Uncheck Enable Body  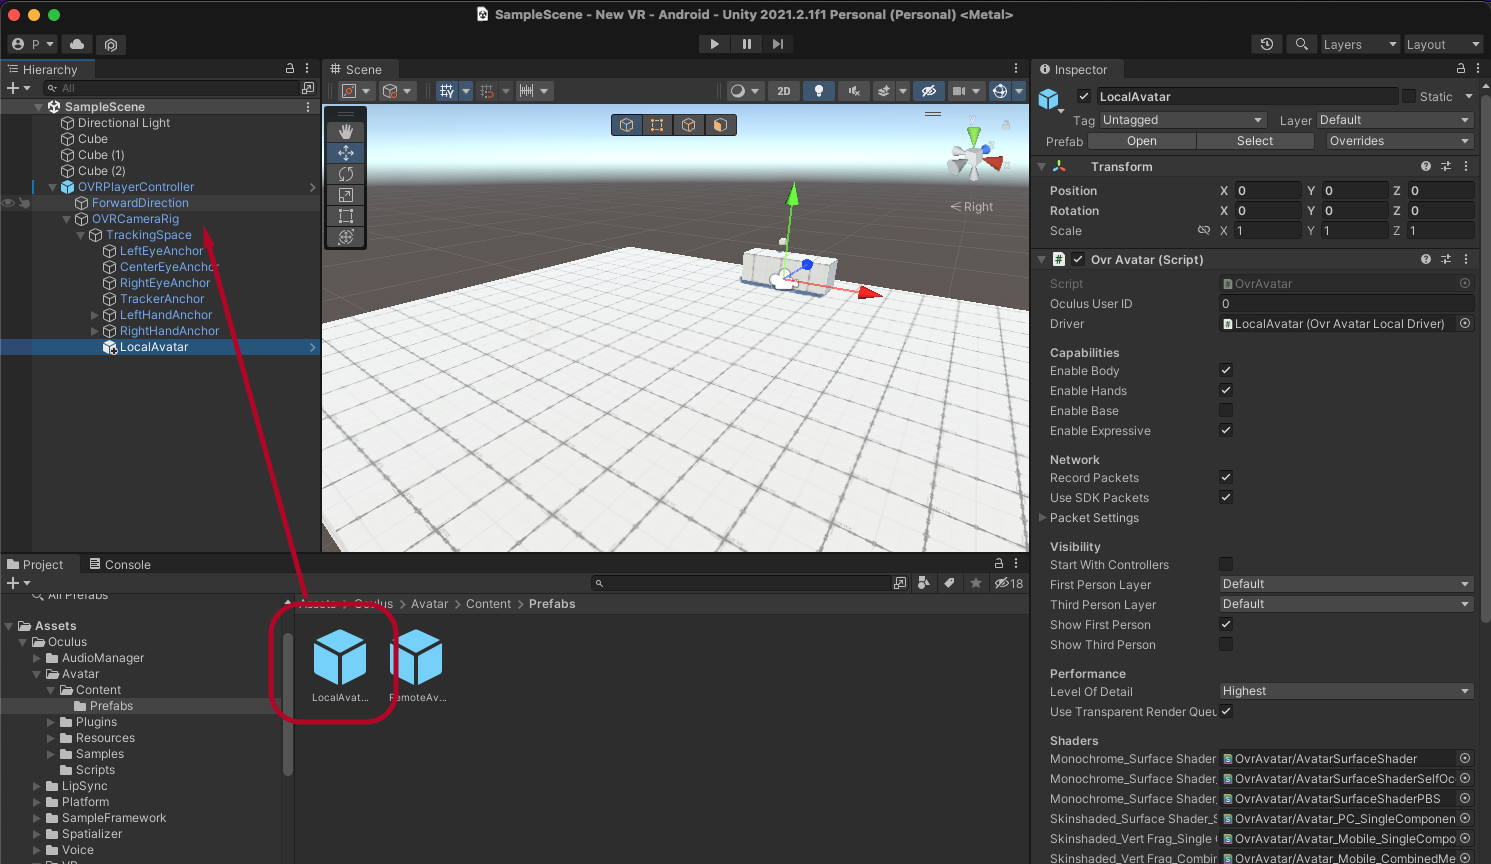click(x=1226, y=371)
